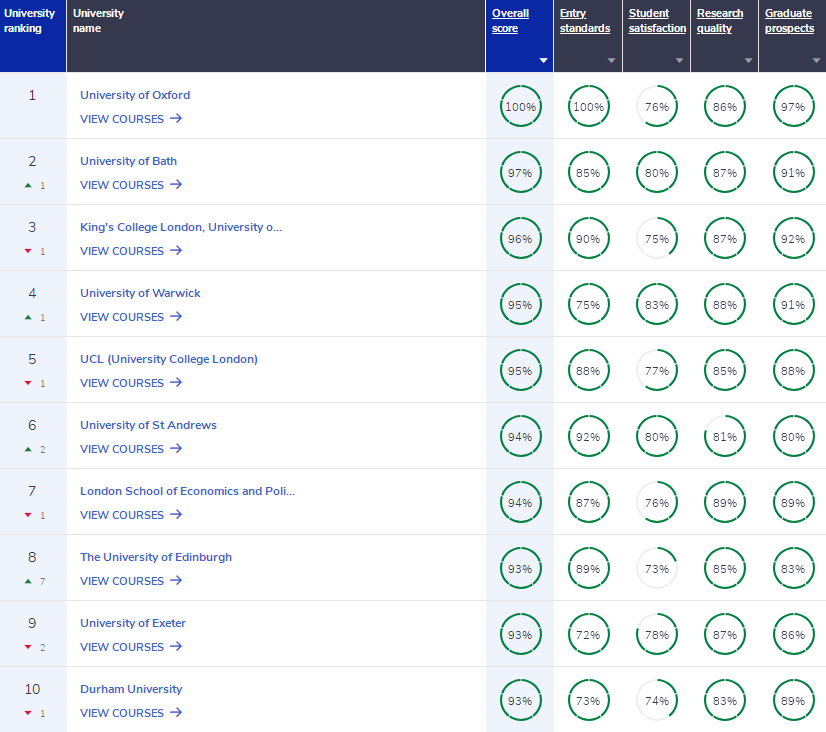Click UCL's 88% graduate prospects ring
Screen dimensions: 826x732
793,371
